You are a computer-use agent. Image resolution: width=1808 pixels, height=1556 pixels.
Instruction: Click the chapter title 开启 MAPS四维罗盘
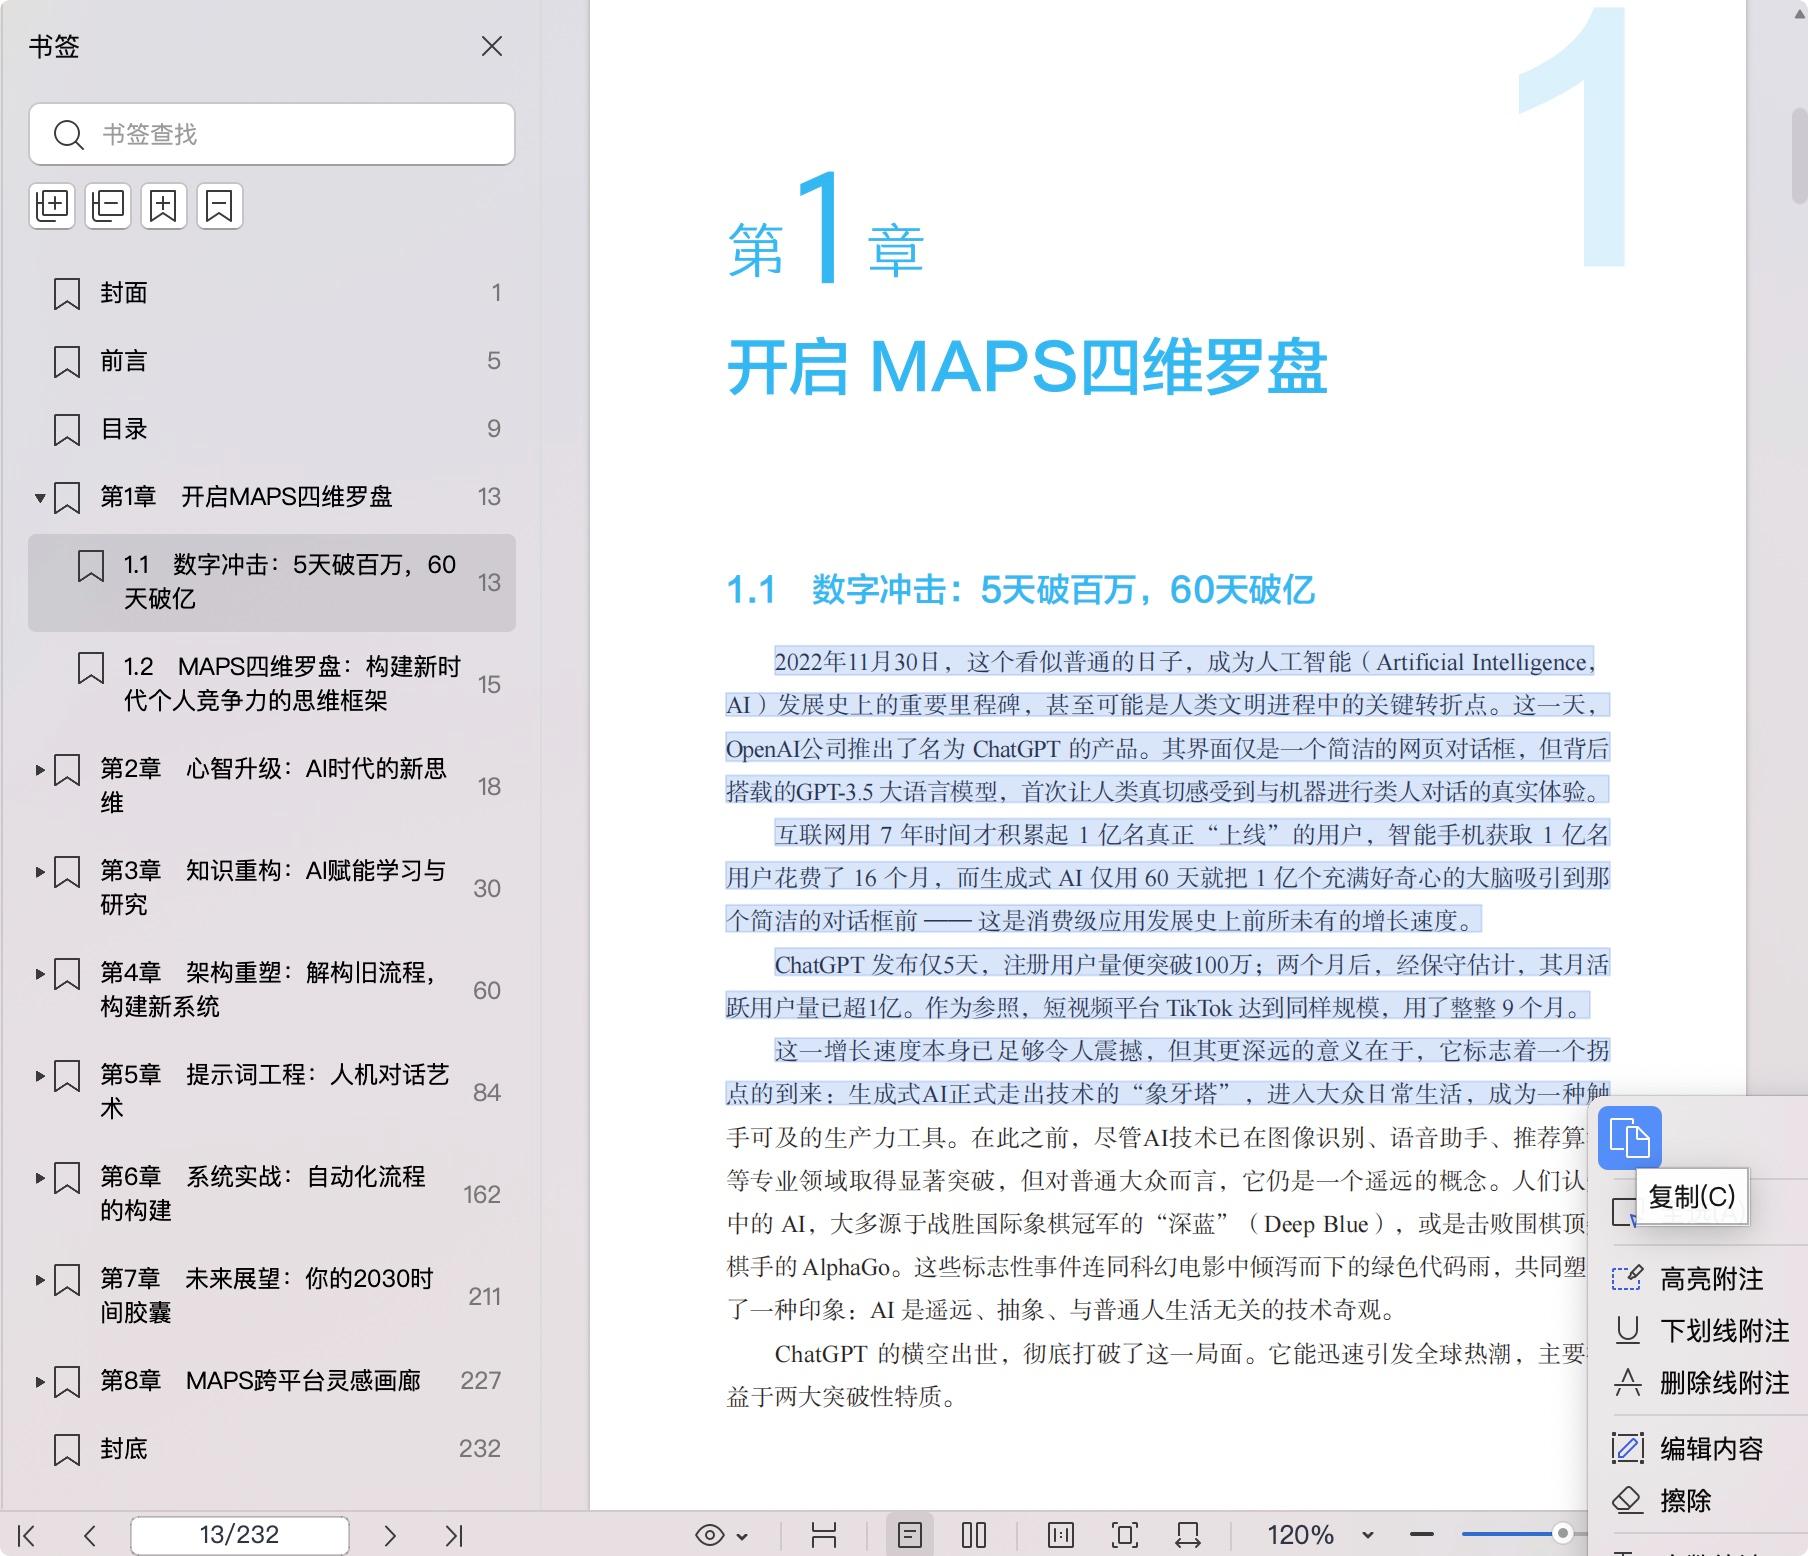pos(1027,367)
